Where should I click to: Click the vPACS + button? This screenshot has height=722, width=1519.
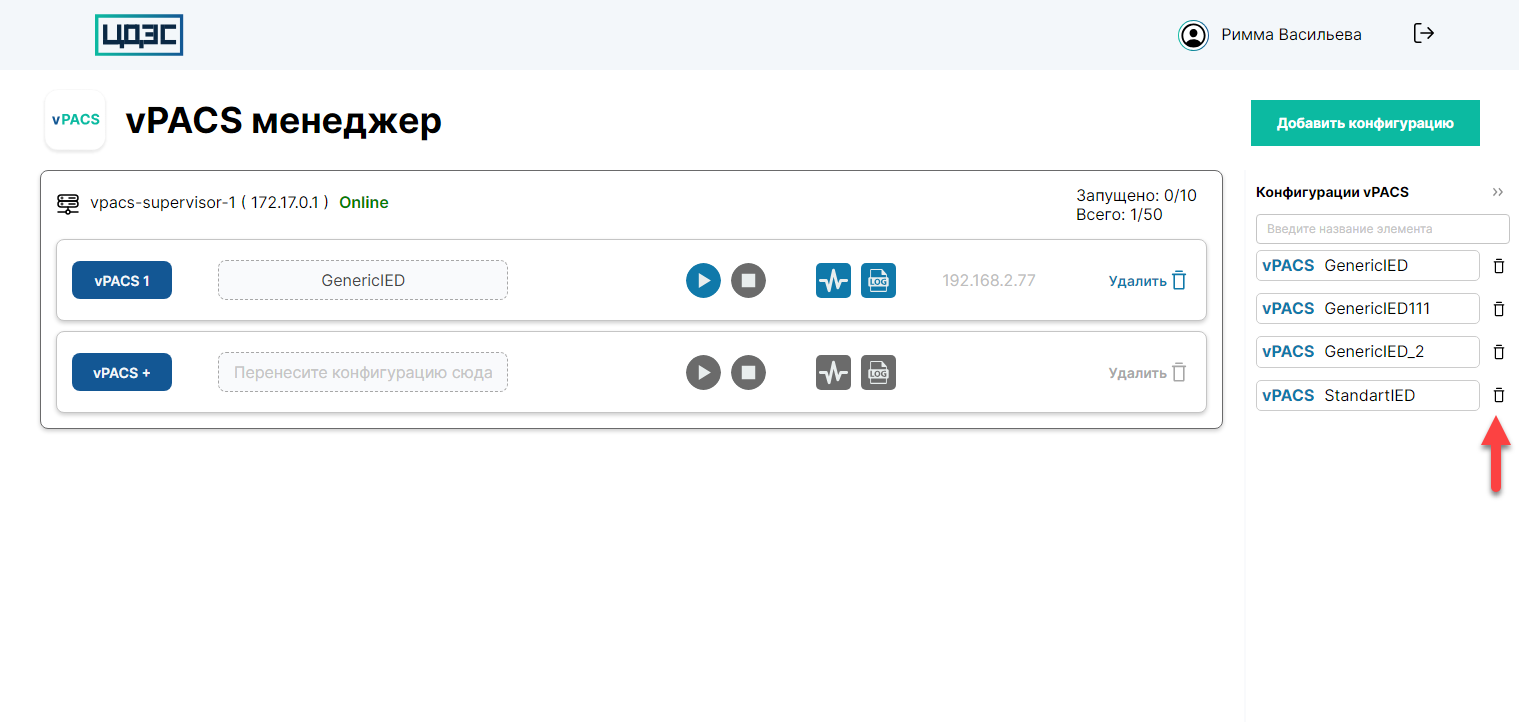pyautogui.click(x=122, y=373)
